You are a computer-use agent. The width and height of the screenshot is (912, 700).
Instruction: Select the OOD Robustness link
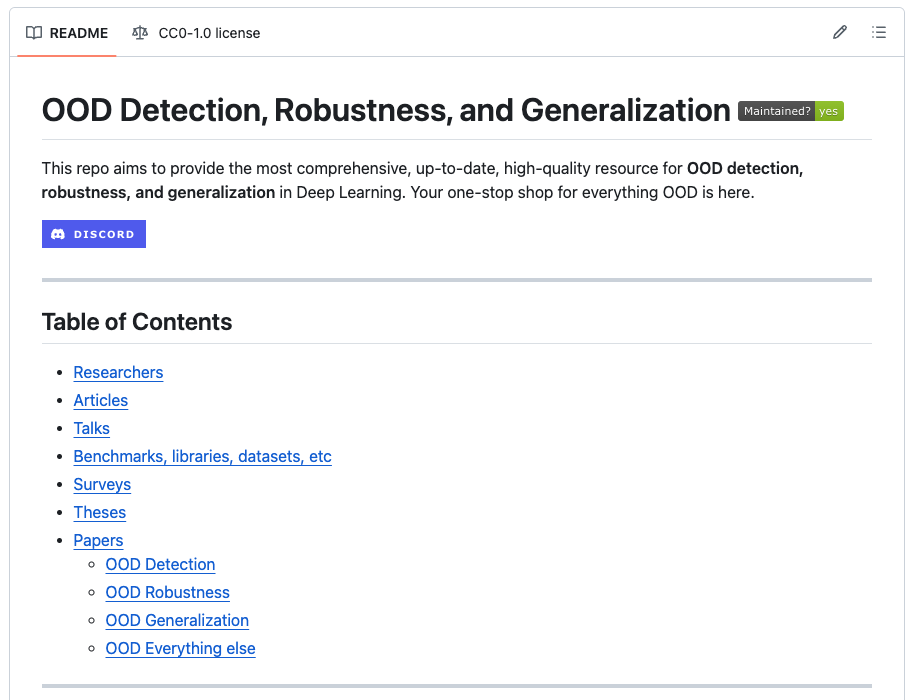click(167, 592)
